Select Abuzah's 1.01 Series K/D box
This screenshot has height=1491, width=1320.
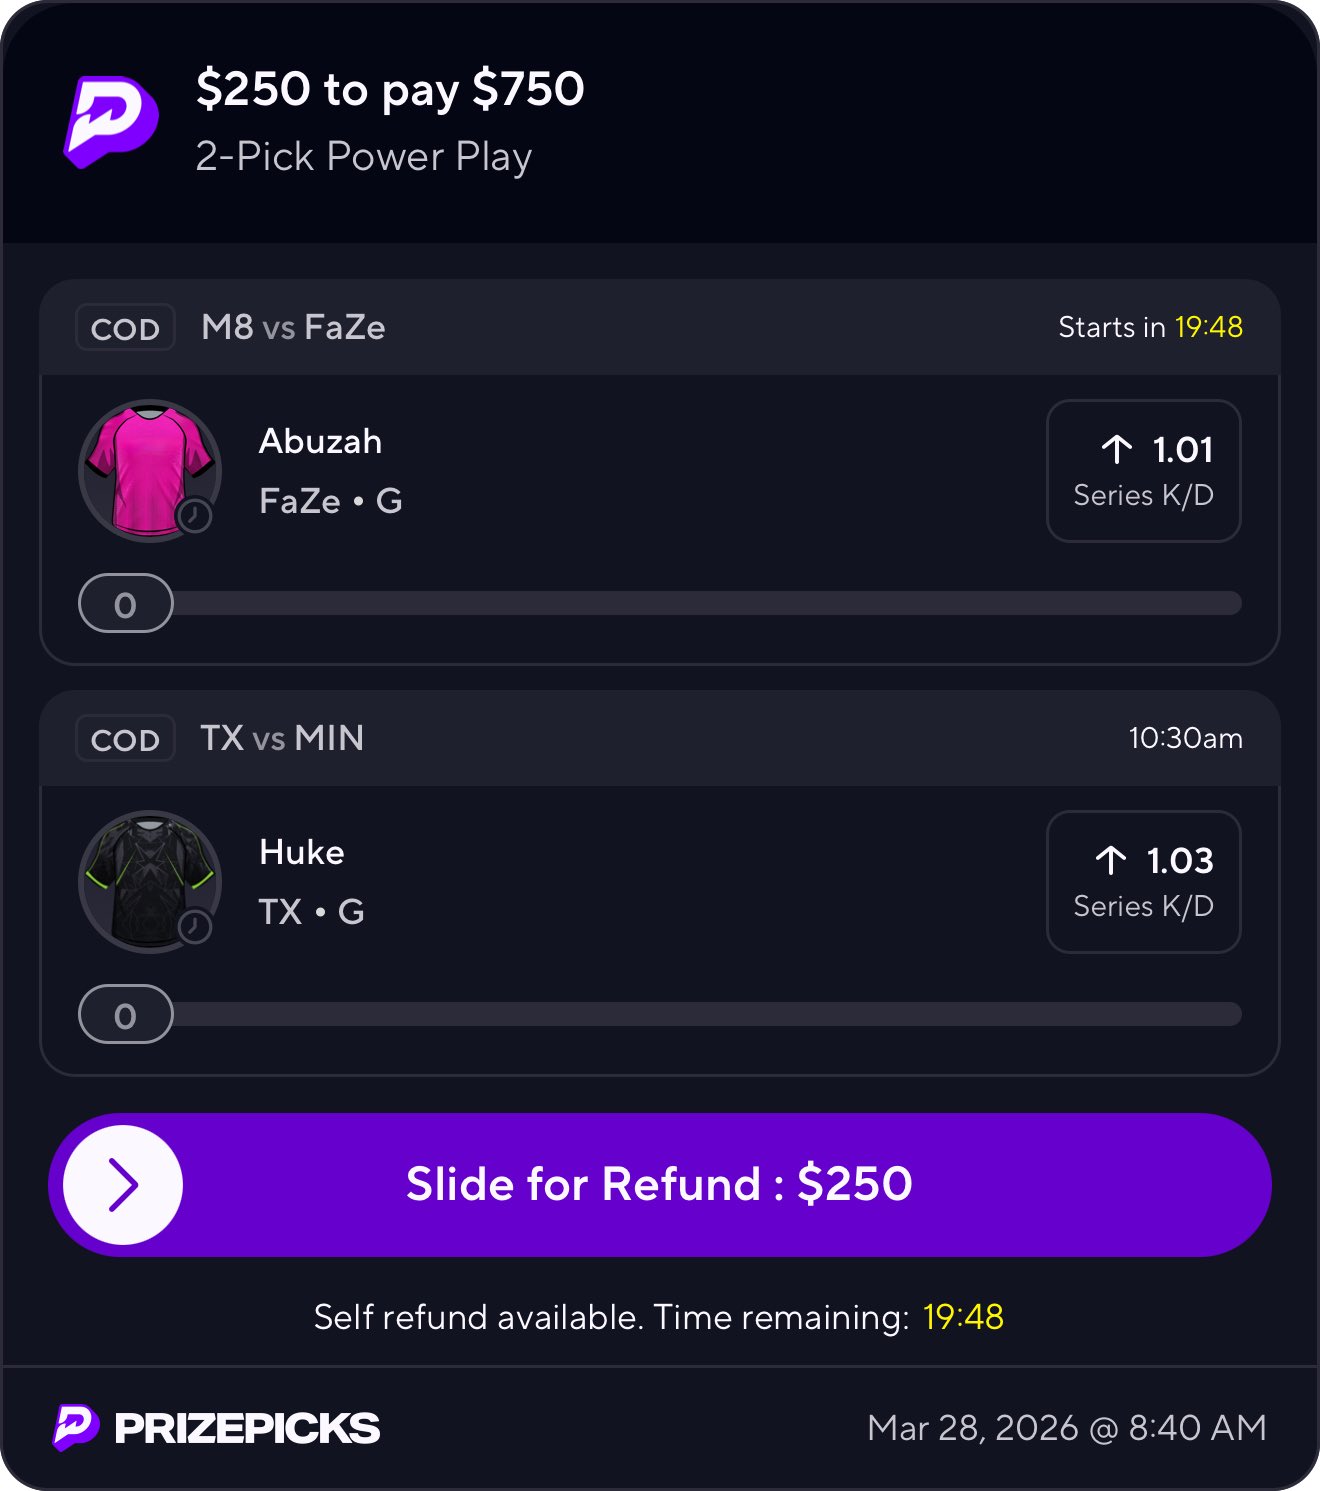[x=1143, y=471]
